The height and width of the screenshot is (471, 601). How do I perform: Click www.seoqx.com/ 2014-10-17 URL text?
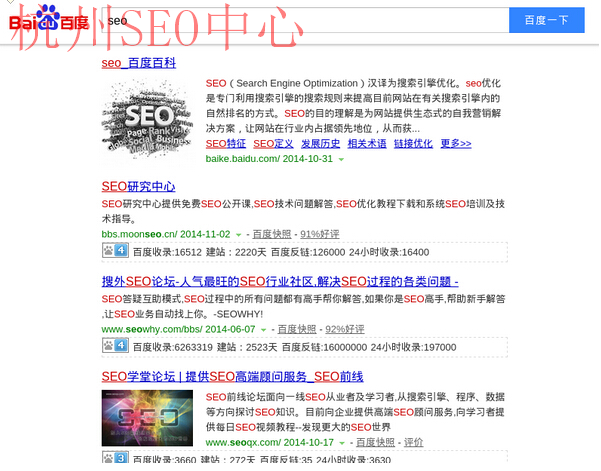(270, 443)
